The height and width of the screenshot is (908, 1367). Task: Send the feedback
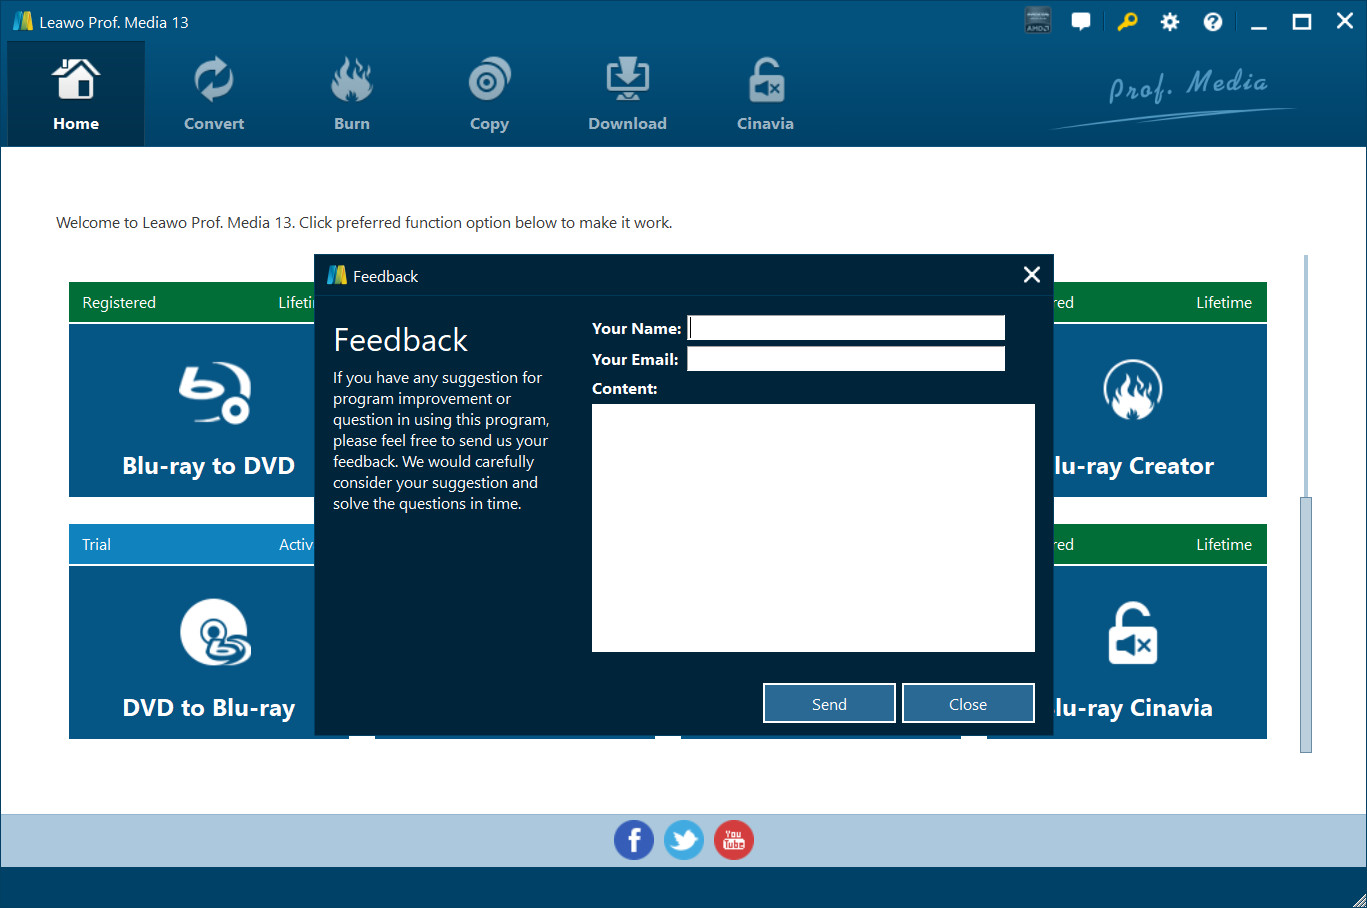[x=829, y=703]
